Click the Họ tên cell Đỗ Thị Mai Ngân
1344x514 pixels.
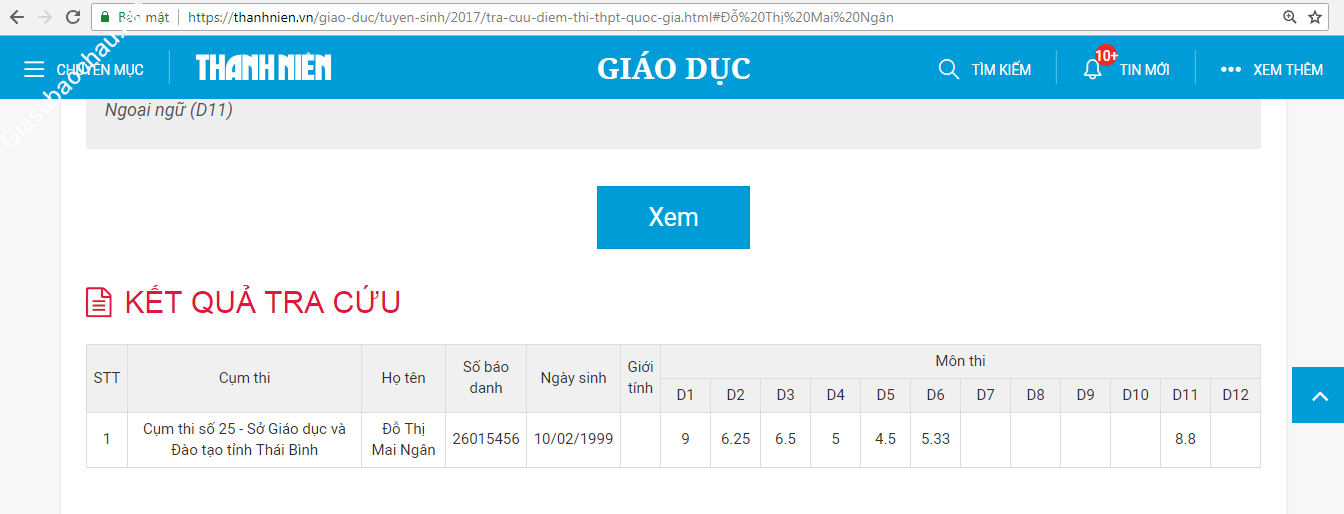(x=403, y=439)
